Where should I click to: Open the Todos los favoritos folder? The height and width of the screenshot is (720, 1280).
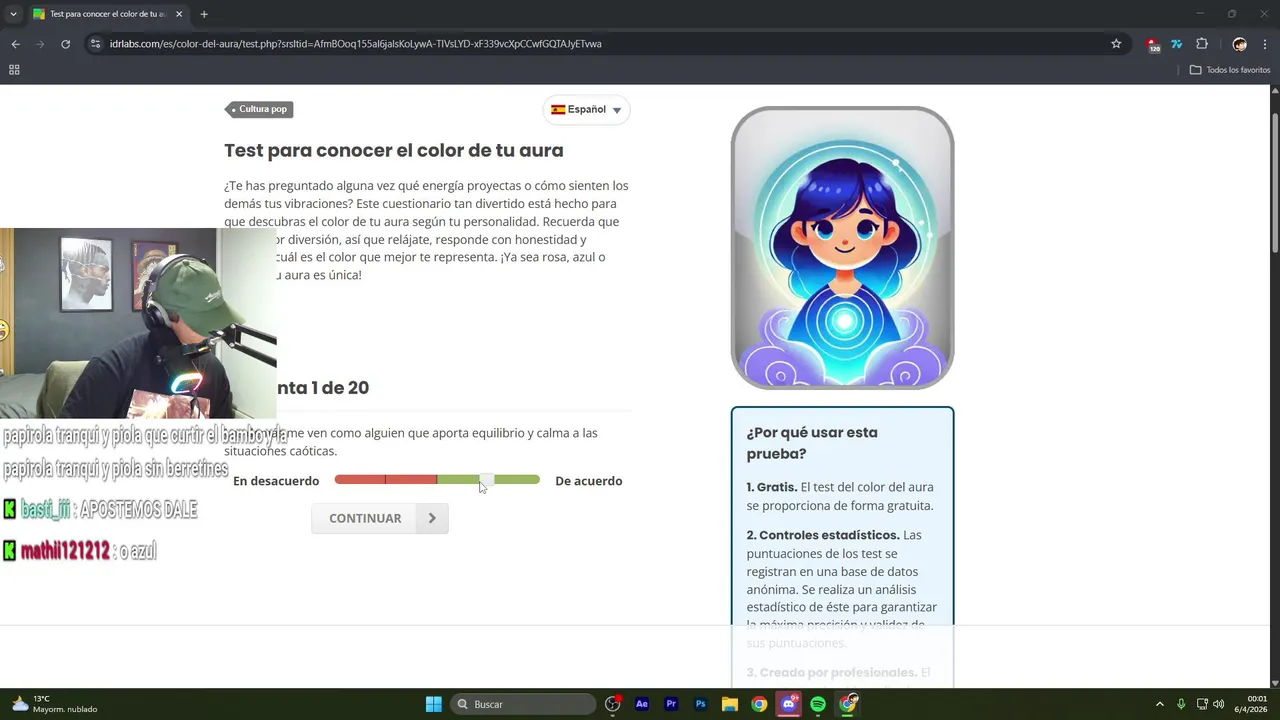(x=1230, y=70)
